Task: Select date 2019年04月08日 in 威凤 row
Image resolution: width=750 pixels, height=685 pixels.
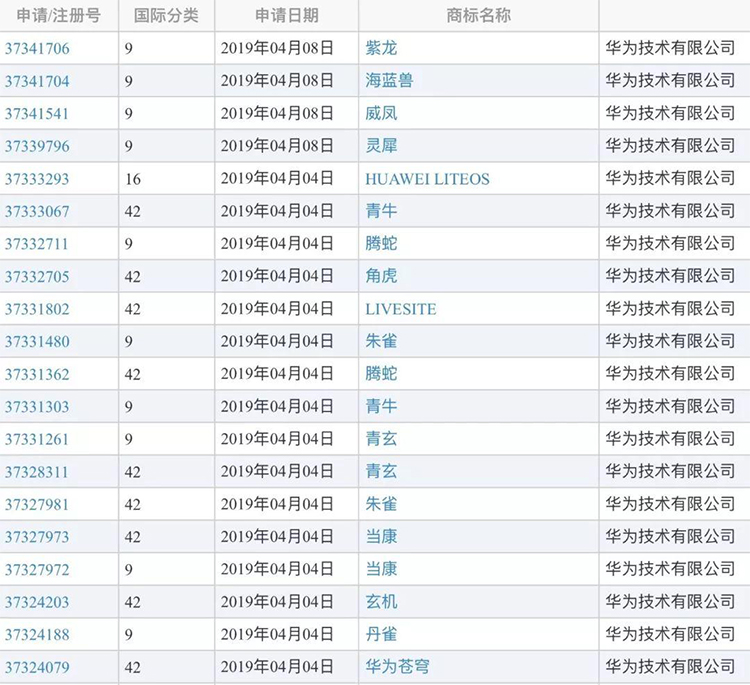Action: pyautogui.click(x=277, y=113)
